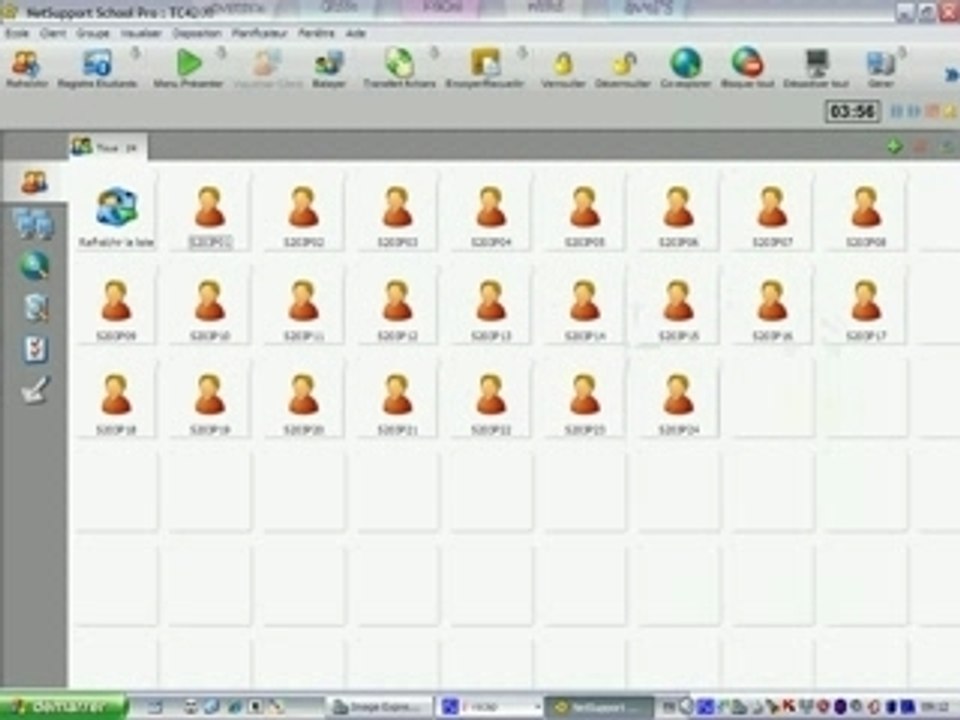Open the Ecole menu

click(x=17, y=33)
